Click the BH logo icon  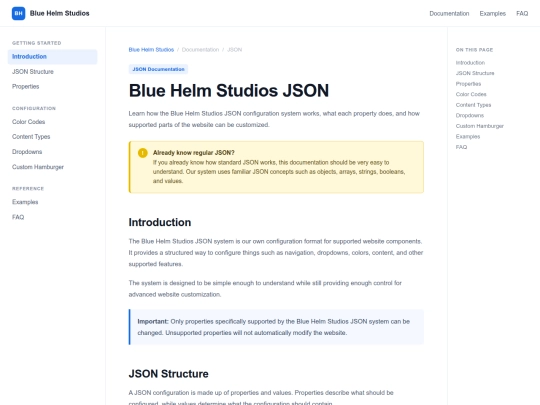coord(19,13)
